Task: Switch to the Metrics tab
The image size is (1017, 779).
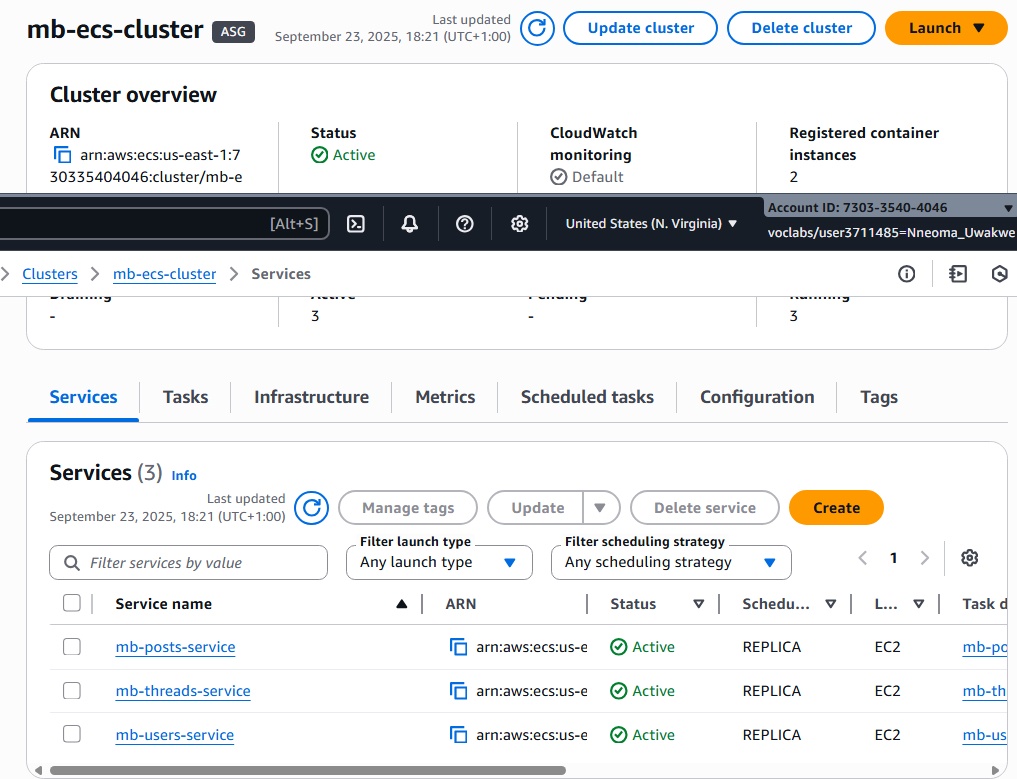Action: tap(445, 397)
